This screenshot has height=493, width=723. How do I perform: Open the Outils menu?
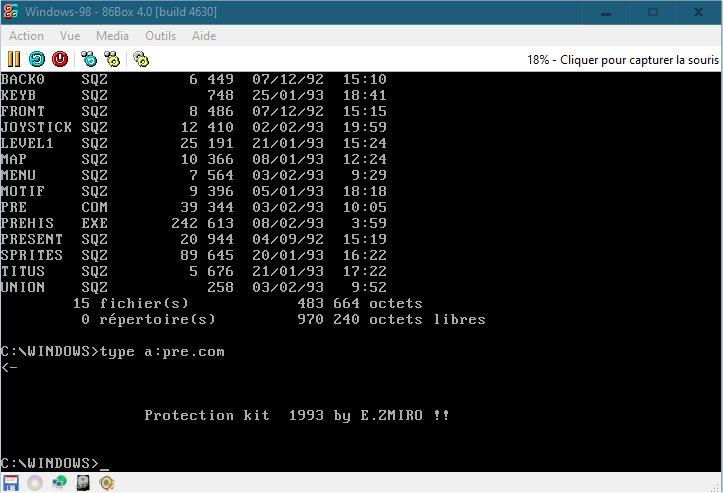pos(160,36)
